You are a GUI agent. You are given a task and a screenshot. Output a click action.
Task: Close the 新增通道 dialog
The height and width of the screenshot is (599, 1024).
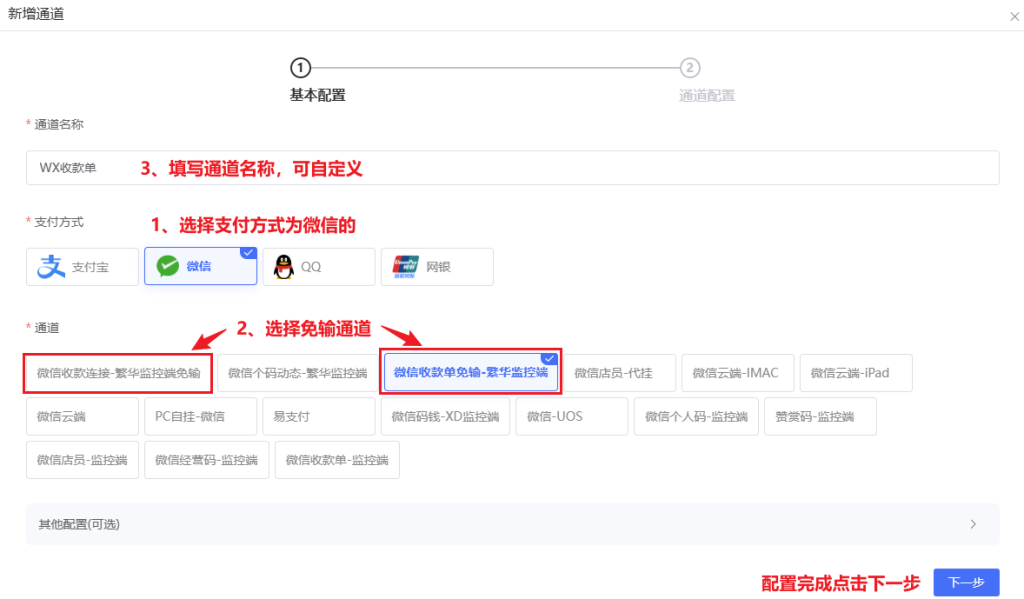pos(1014,16)
